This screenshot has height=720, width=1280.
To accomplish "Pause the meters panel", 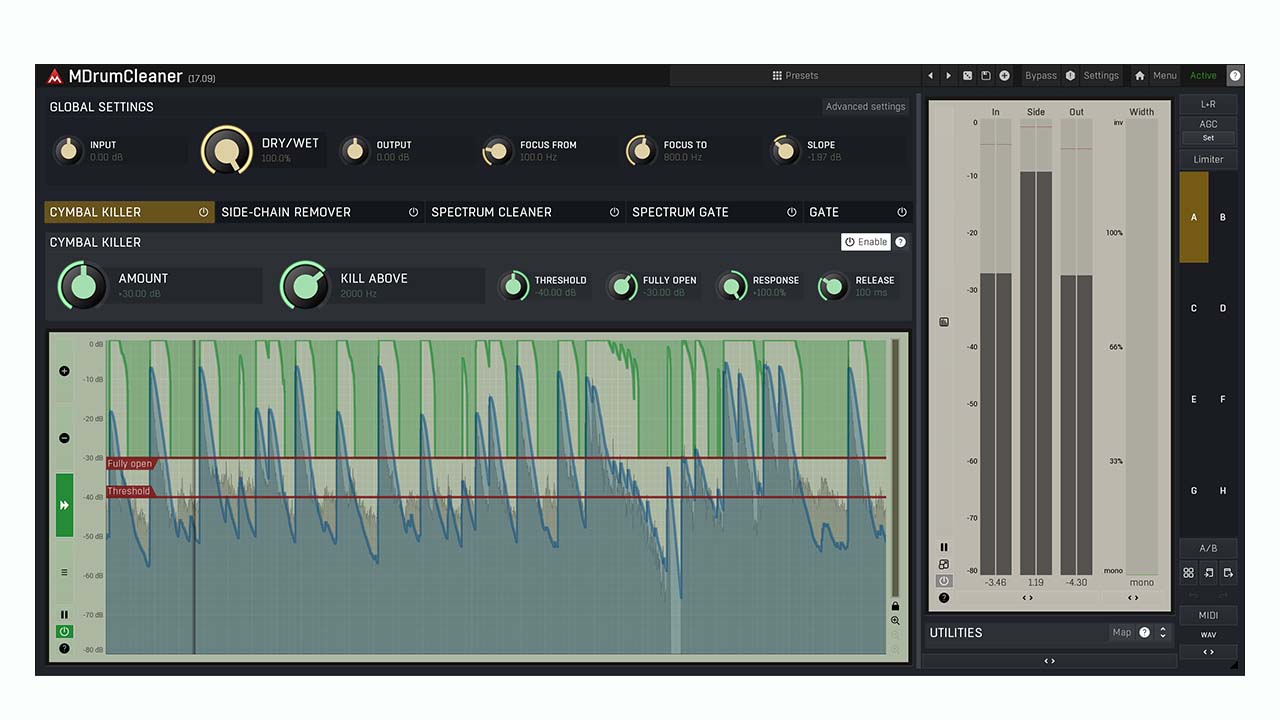I will coord(944,547).
